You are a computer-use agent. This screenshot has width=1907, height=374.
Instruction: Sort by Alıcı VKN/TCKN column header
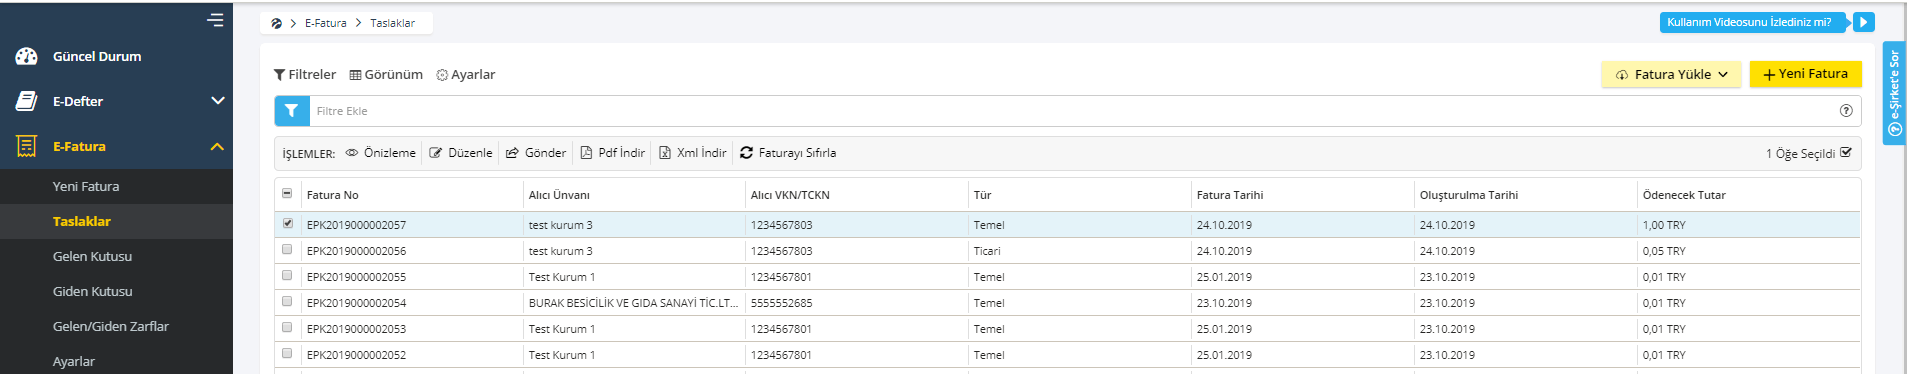(x=790, y=195)
